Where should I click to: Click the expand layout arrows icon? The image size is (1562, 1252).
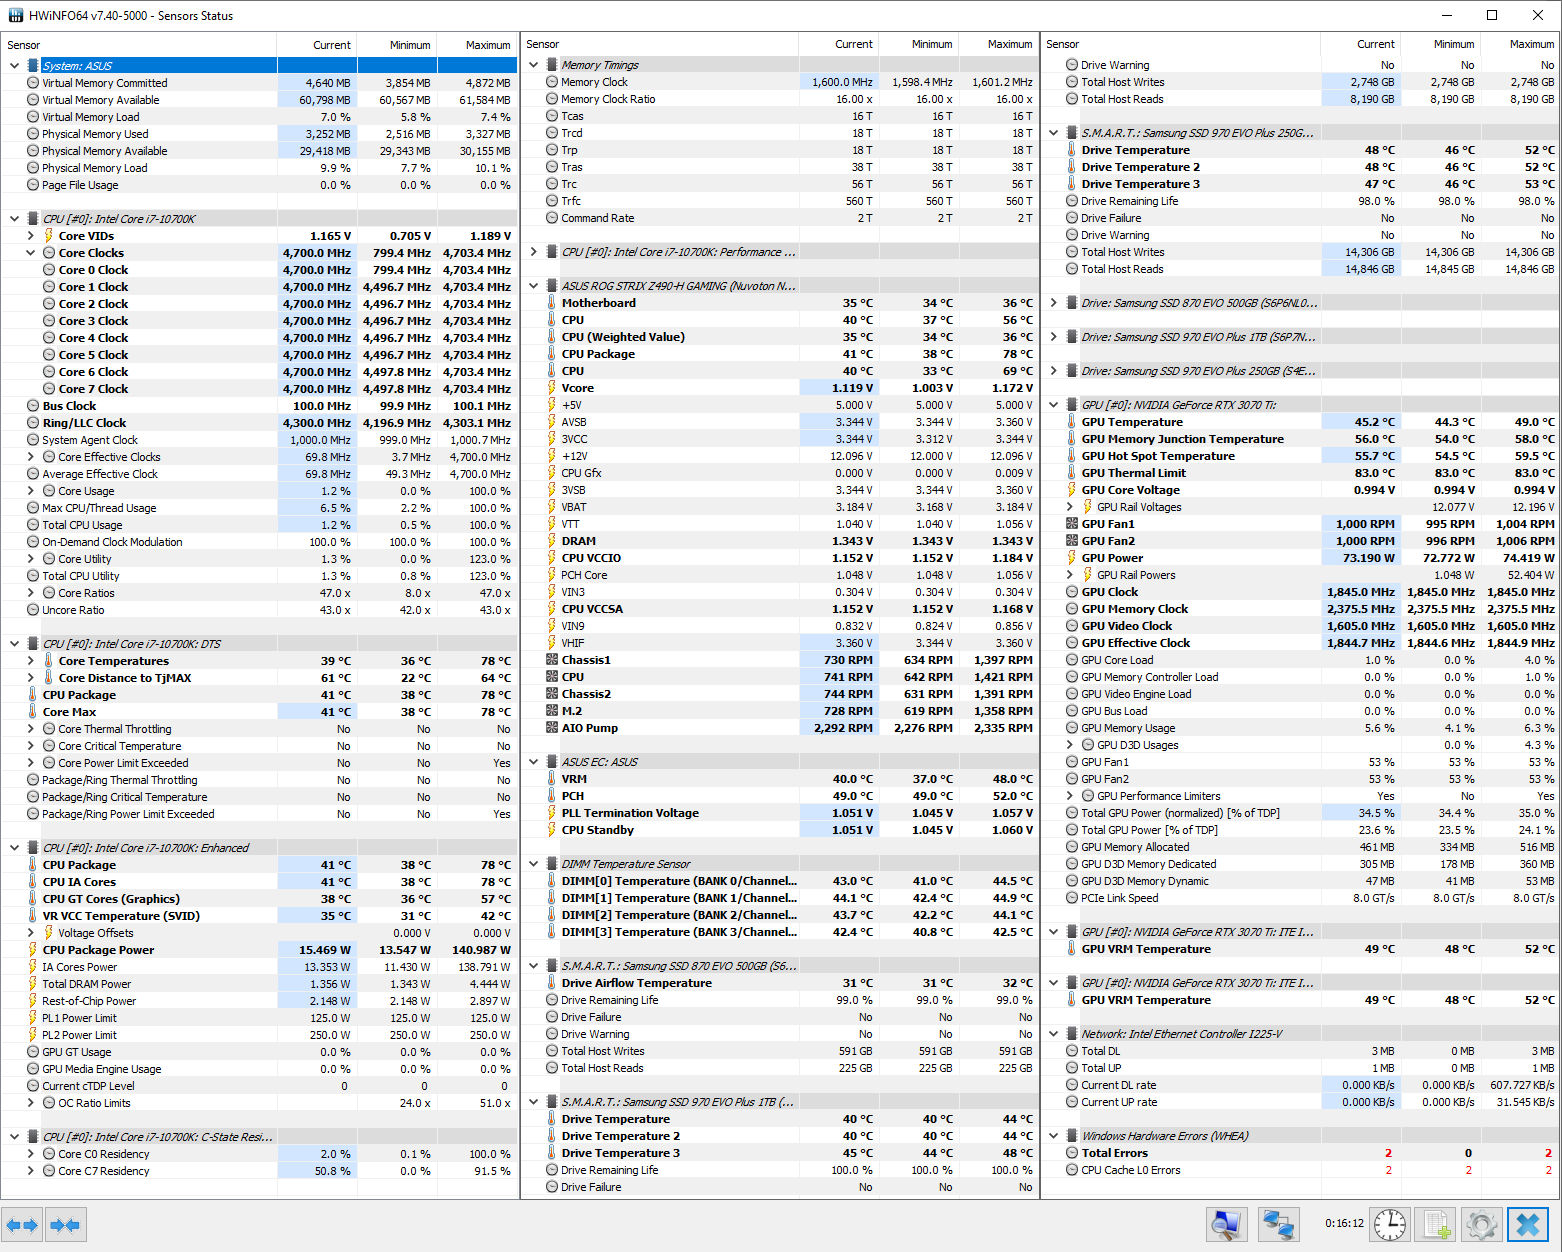pyautogui.click(x=22, y=1225)
